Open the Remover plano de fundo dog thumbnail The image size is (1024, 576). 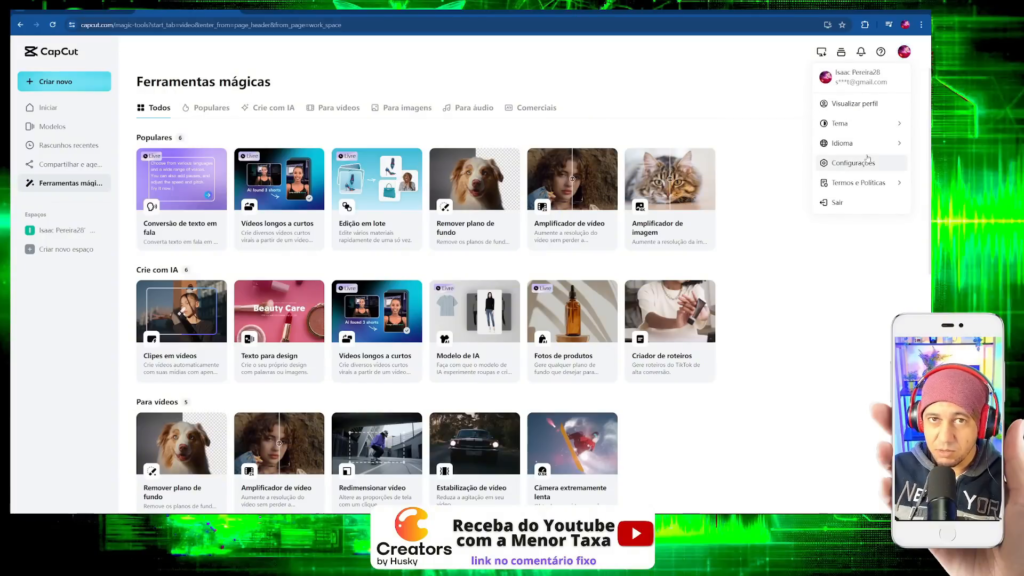tap(474, 180)
